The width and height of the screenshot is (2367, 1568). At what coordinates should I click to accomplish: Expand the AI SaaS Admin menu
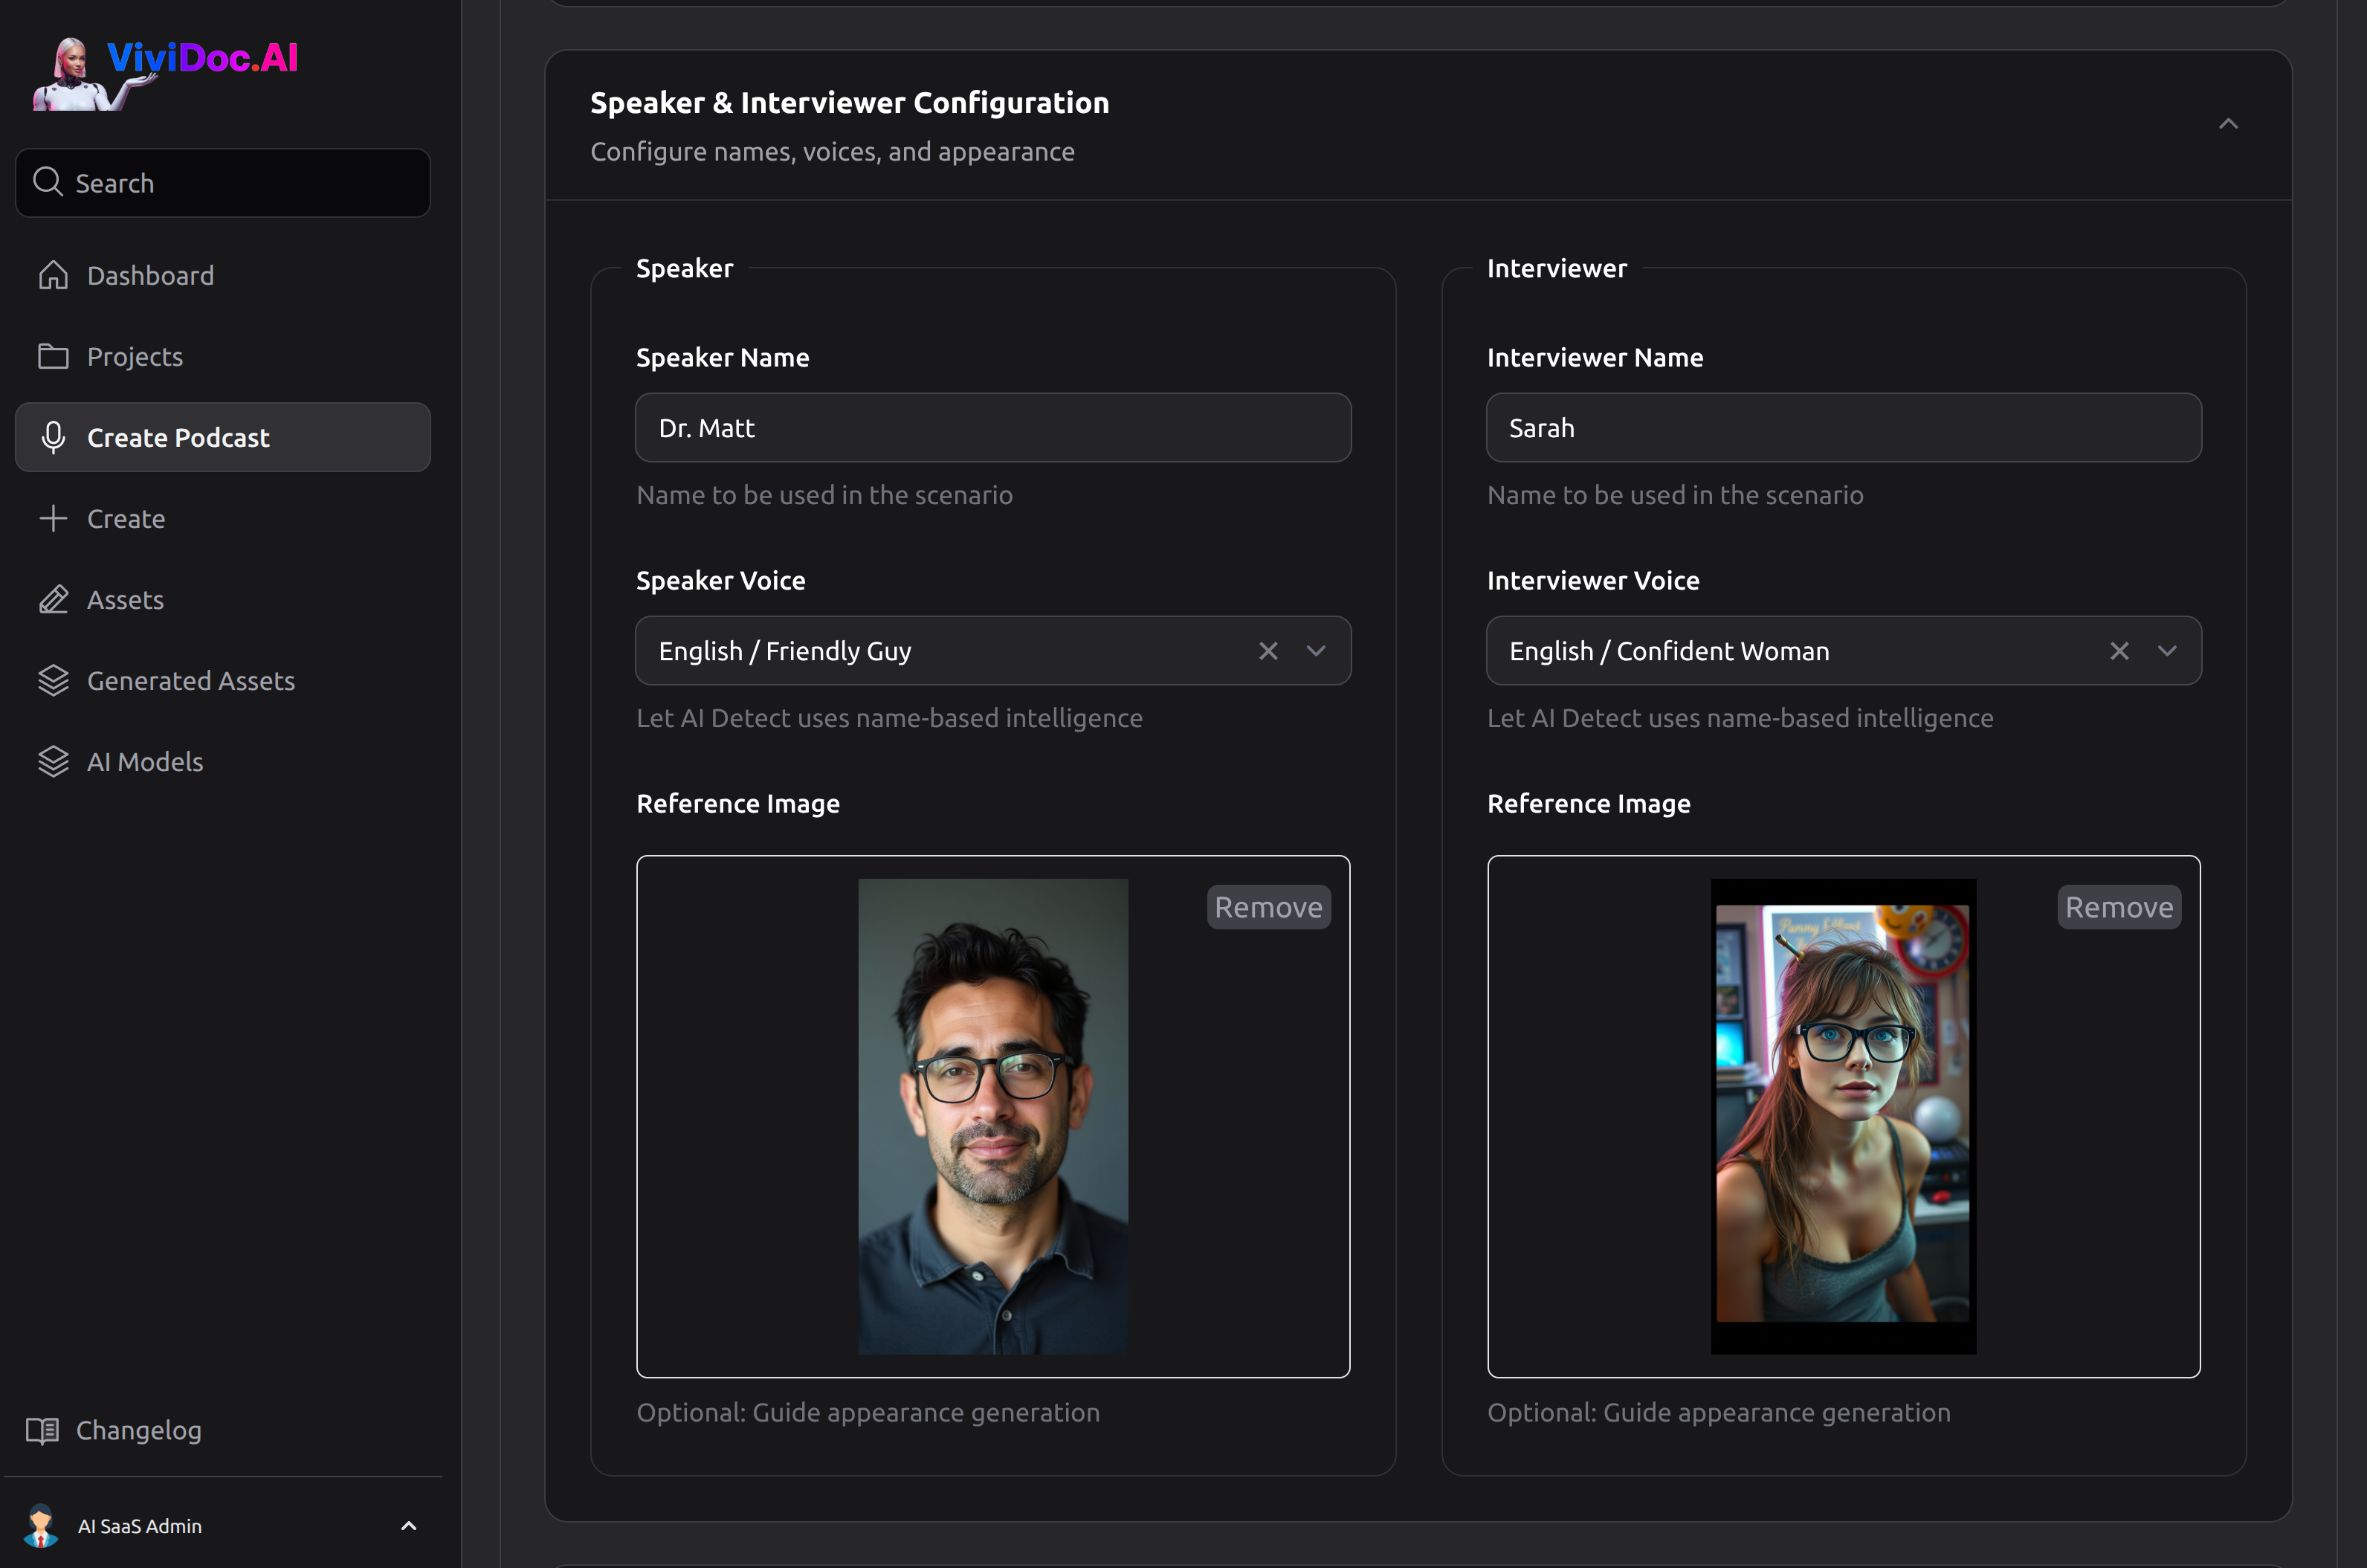point(408,1526)
